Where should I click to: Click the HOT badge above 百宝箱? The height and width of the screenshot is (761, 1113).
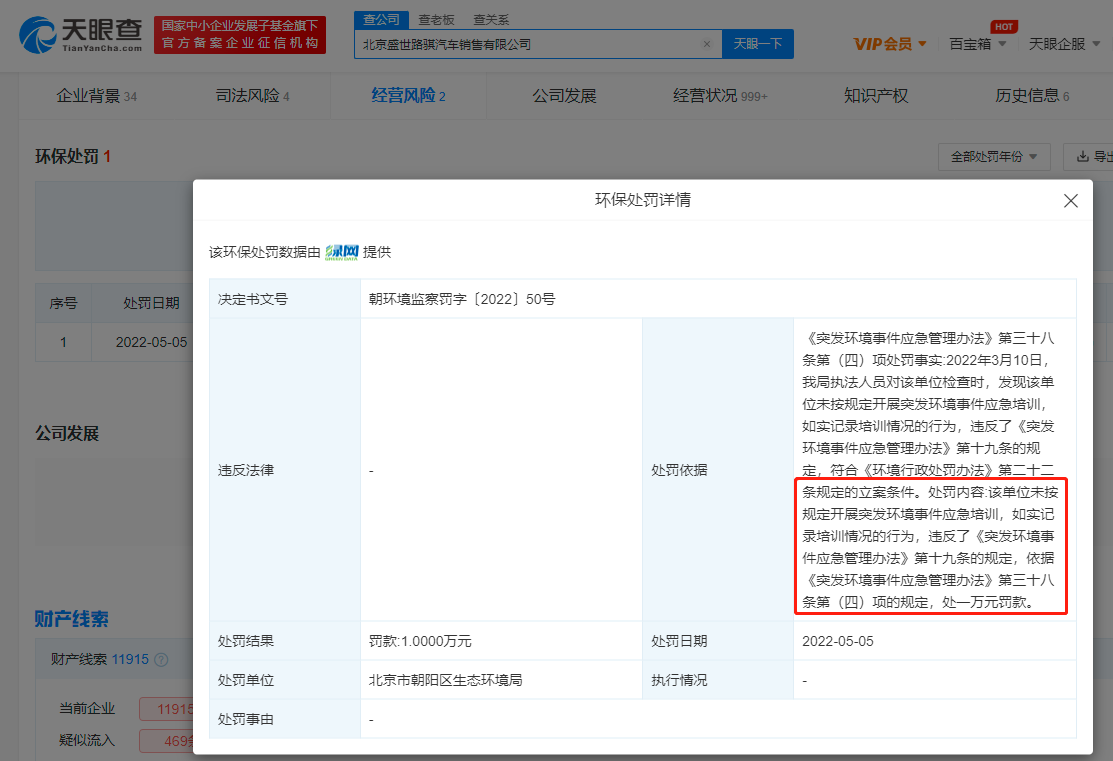coord(1004,27)
